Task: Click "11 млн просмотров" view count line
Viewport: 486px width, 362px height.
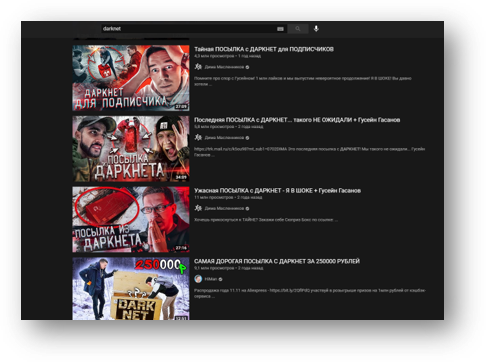Action: tap(228, 197)
